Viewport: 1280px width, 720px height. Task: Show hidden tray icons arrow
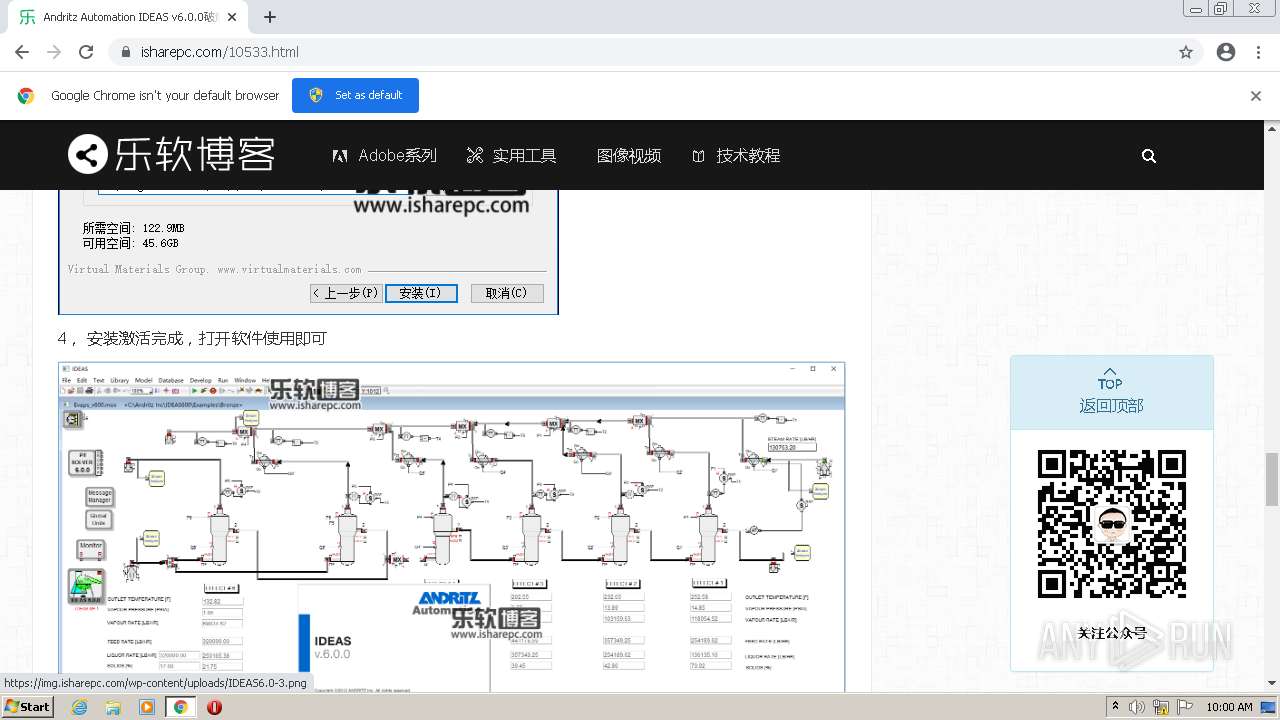click(x=1115, y=706)
